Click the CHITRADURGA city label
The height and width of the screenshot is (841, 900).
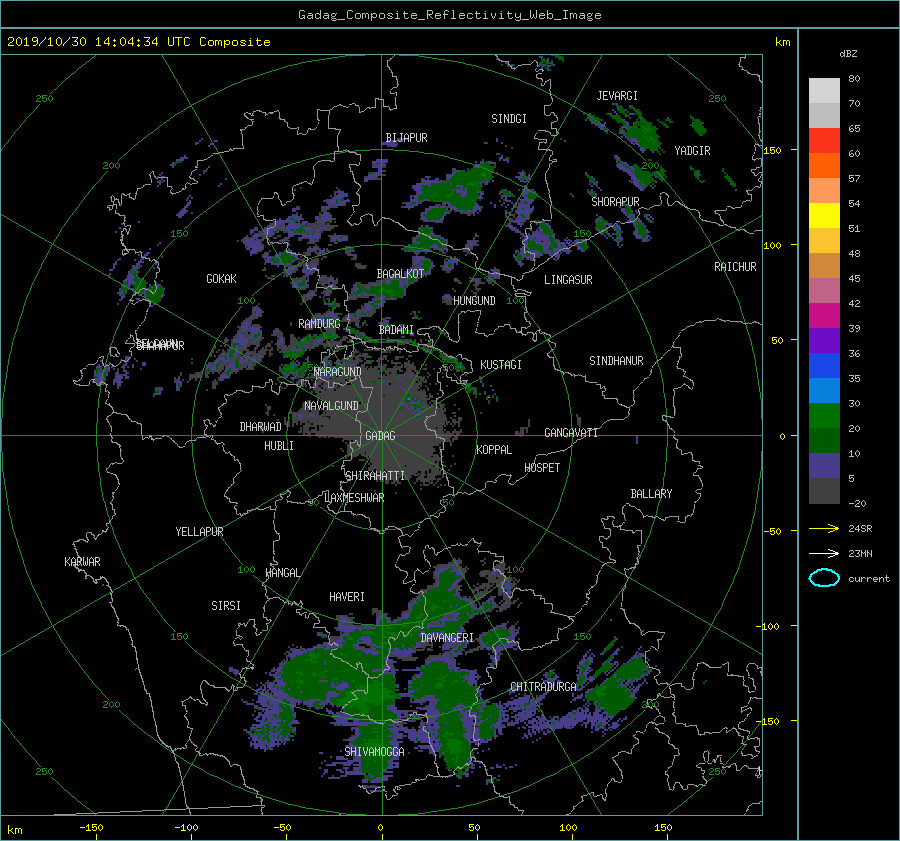pos(543,687)
